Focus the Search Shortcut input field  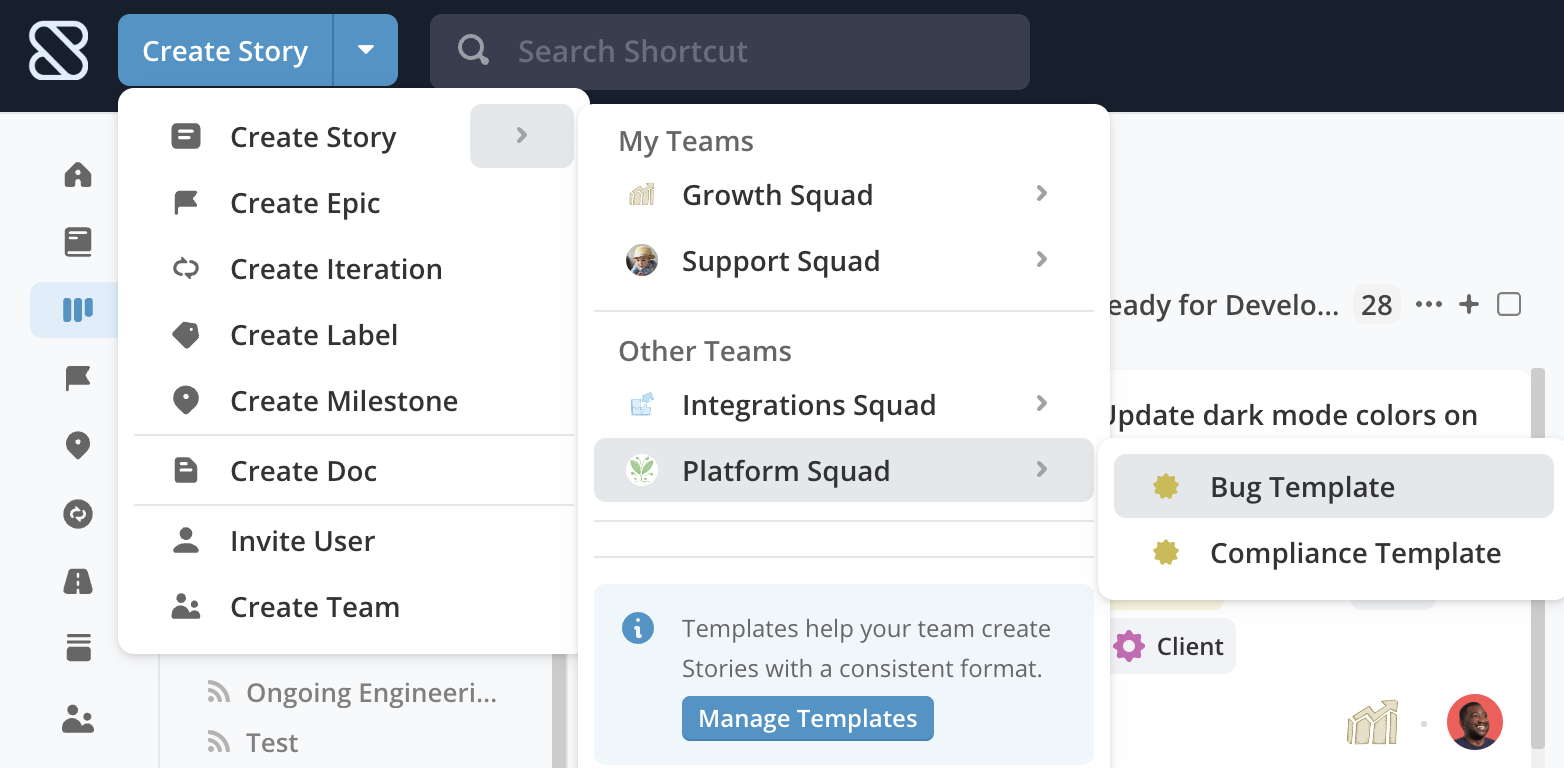(730, 50)
